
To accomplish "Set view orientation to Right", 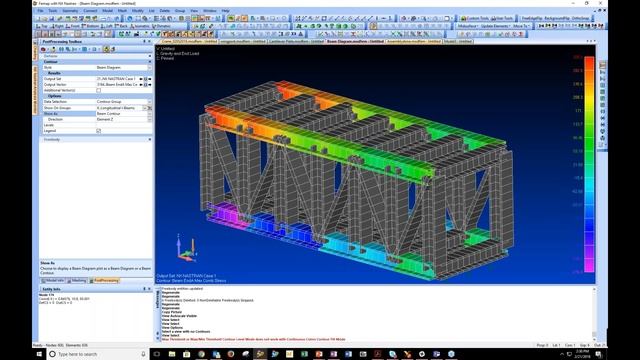I will (x=57, y=26).
